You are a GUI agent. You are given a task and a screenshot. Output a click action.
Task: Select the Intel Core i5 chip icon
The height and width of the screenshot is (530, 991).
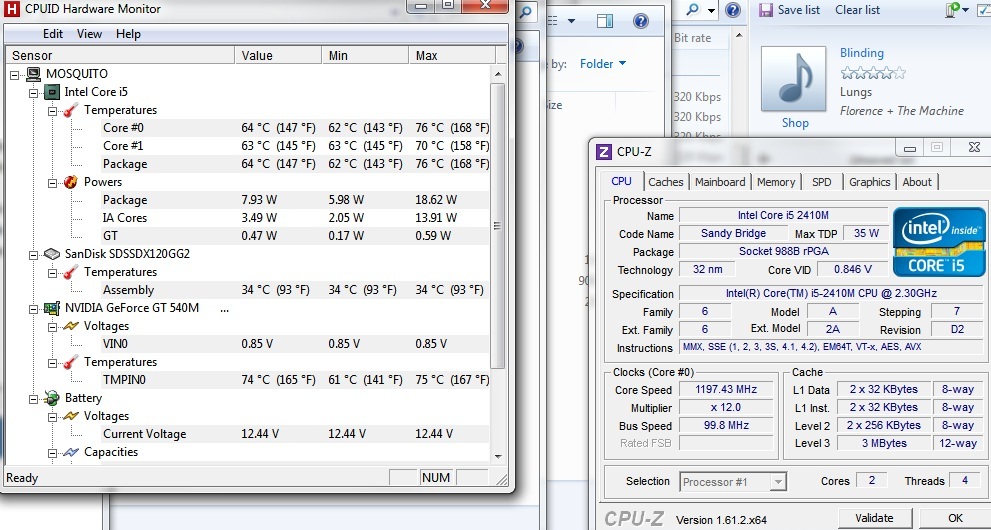[51, 92]
